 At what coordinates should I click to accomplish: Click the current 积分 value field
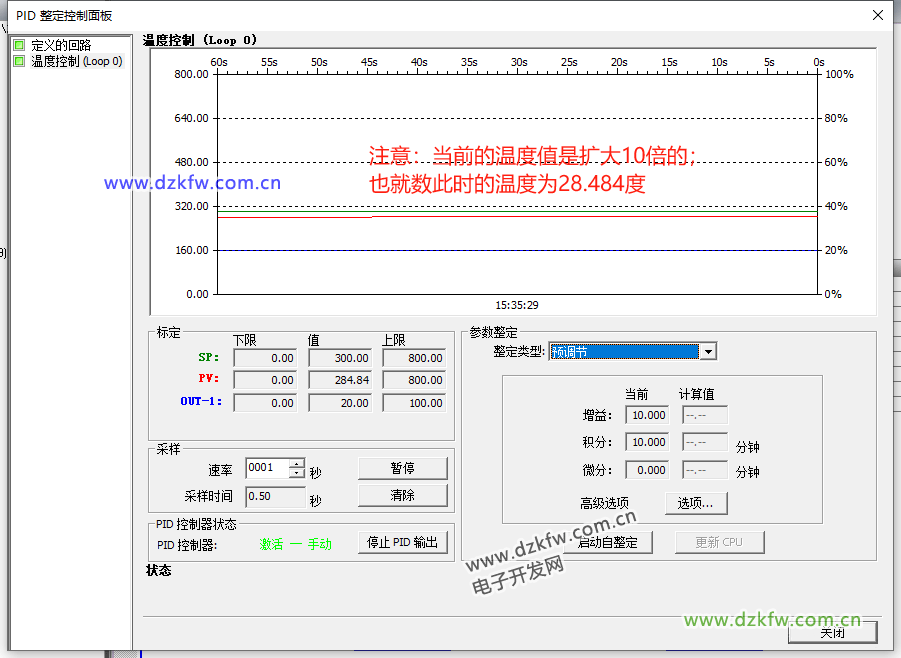pyautogui.click(x=648, y=442)
